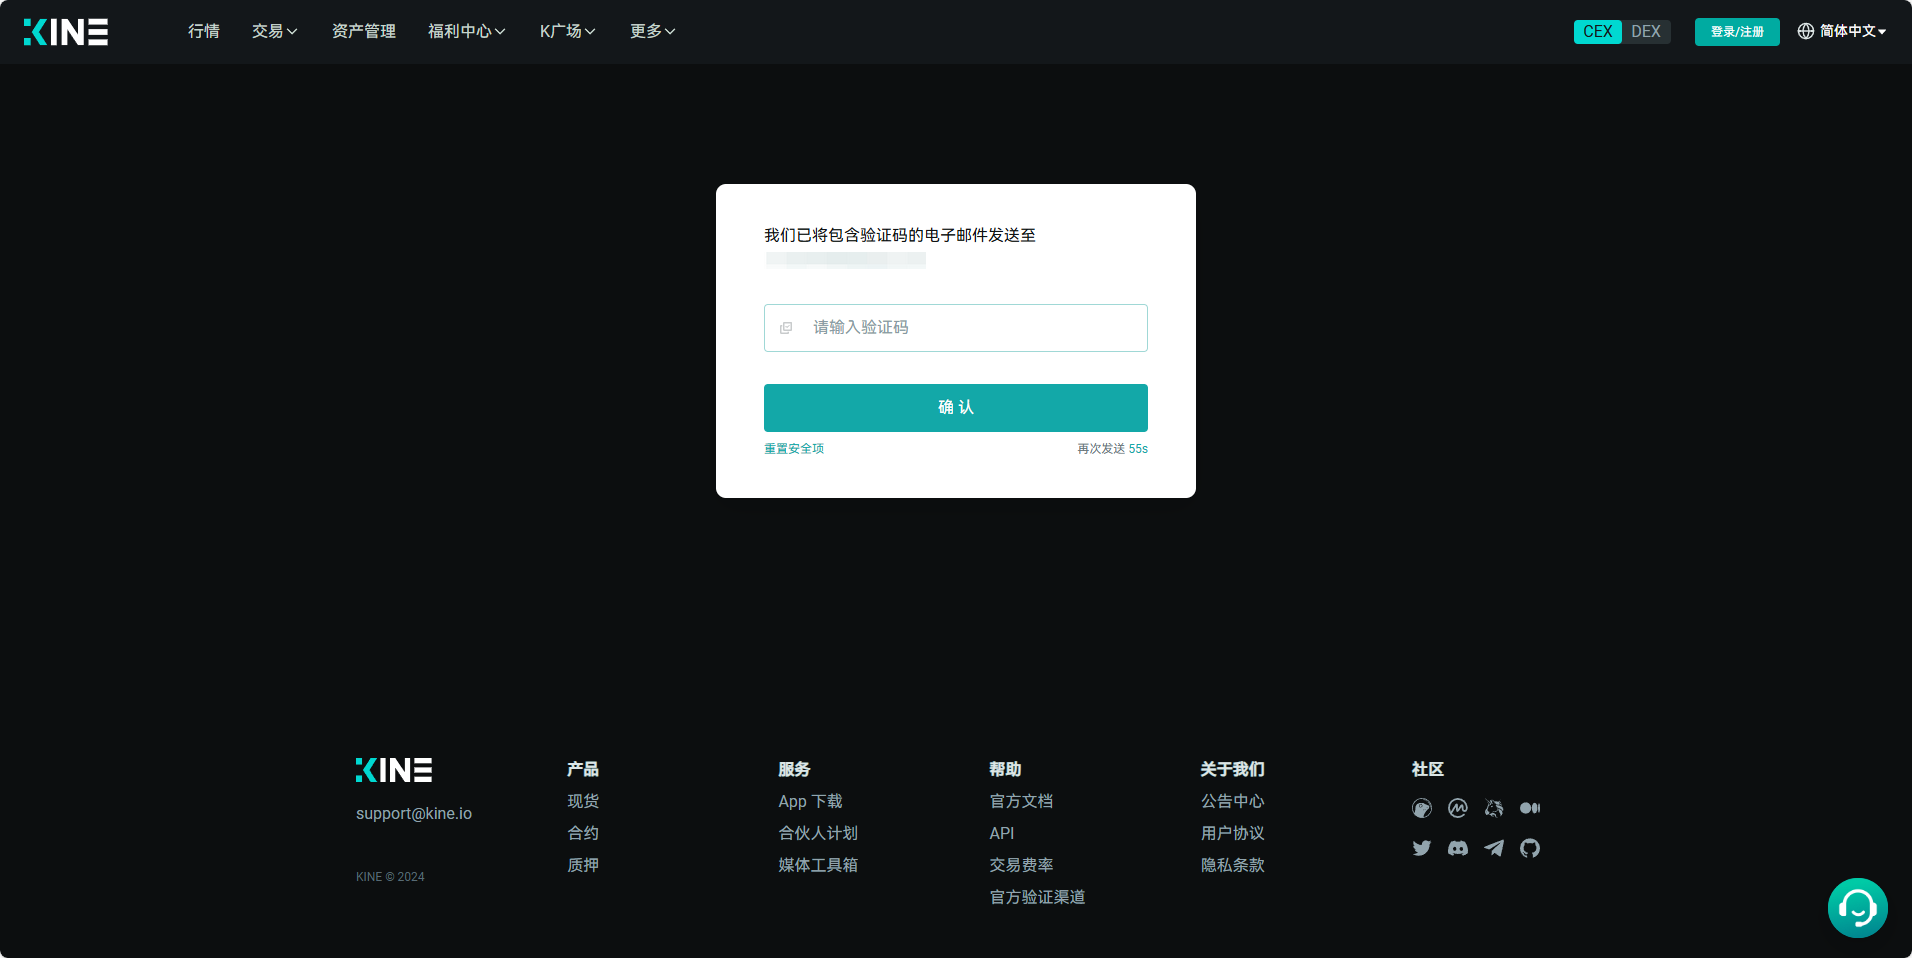
Task: Click the Uniswap unicorn icon
Action: (1494, 808)
